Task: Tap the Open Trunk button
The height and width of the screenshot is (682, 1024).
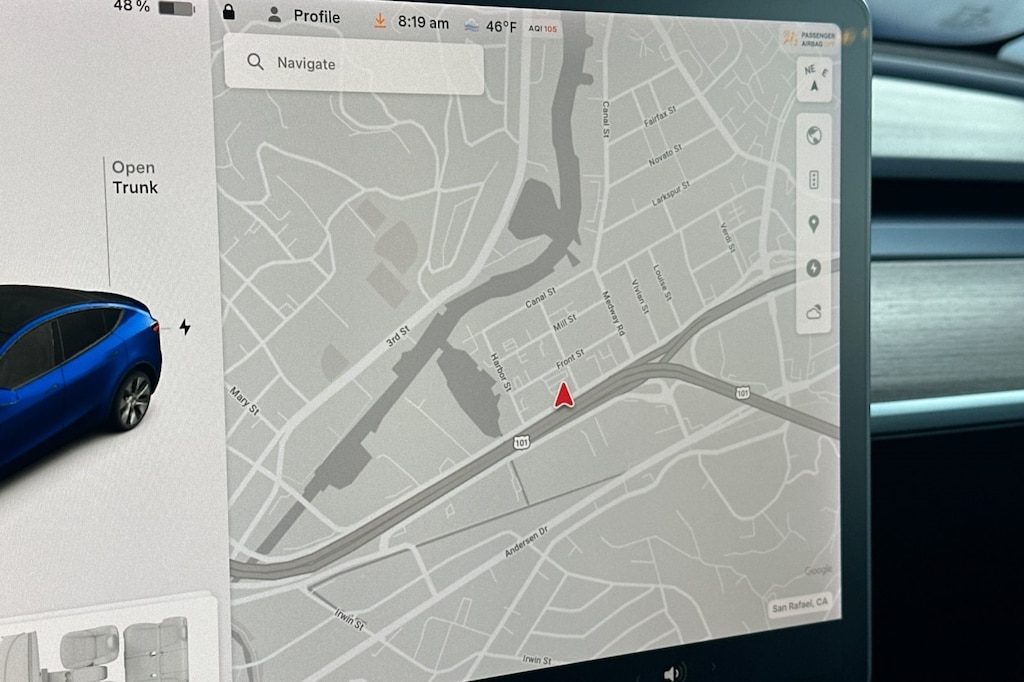Action: [x=135, y=178]
